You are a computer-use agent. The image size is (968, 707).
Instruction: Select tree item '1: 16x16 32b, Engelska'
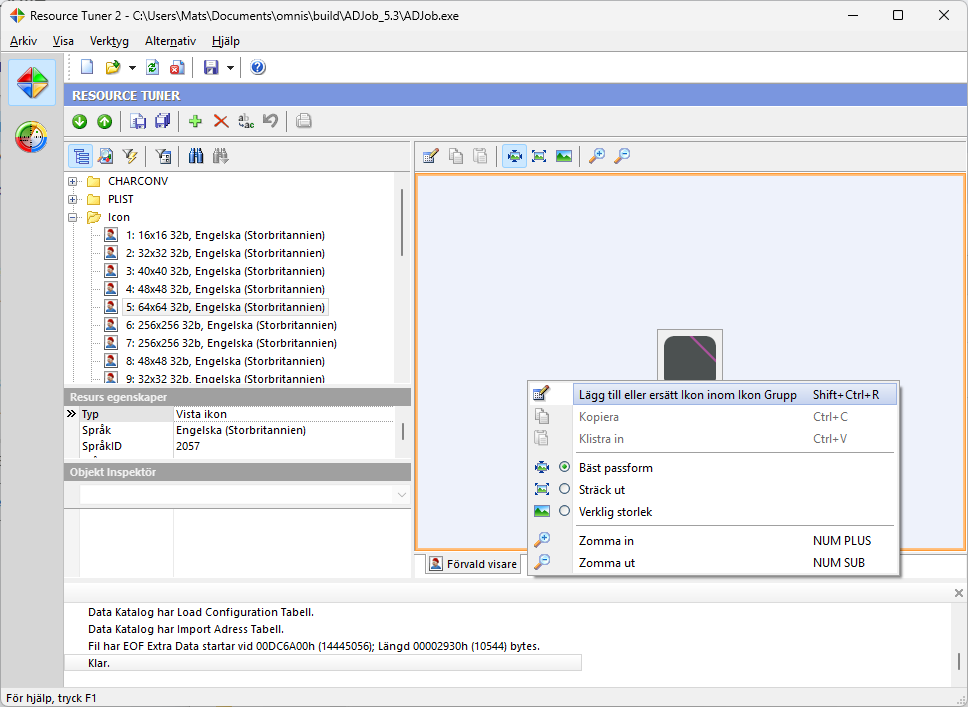point(225,235)
